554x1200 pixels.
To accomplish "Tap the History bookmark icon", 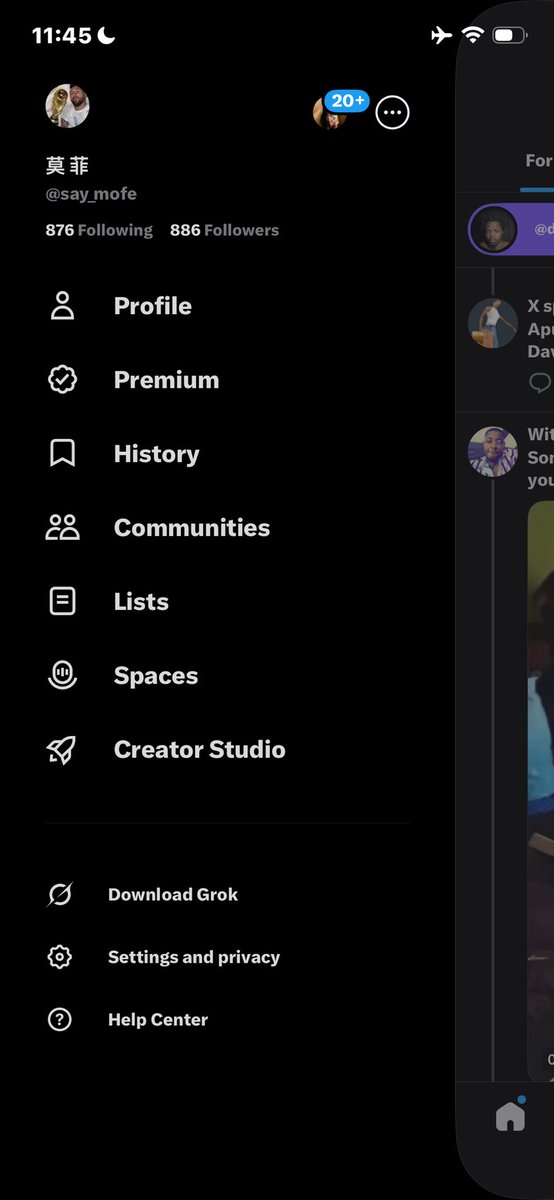I will point(62,454).
